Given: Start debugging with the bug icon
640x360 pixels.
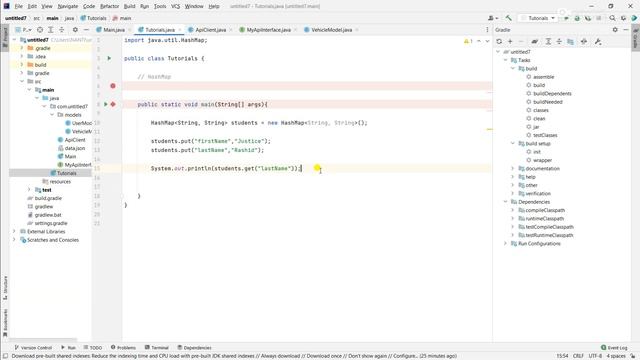Looking at the screenshot, I should (x=577, y=18).
